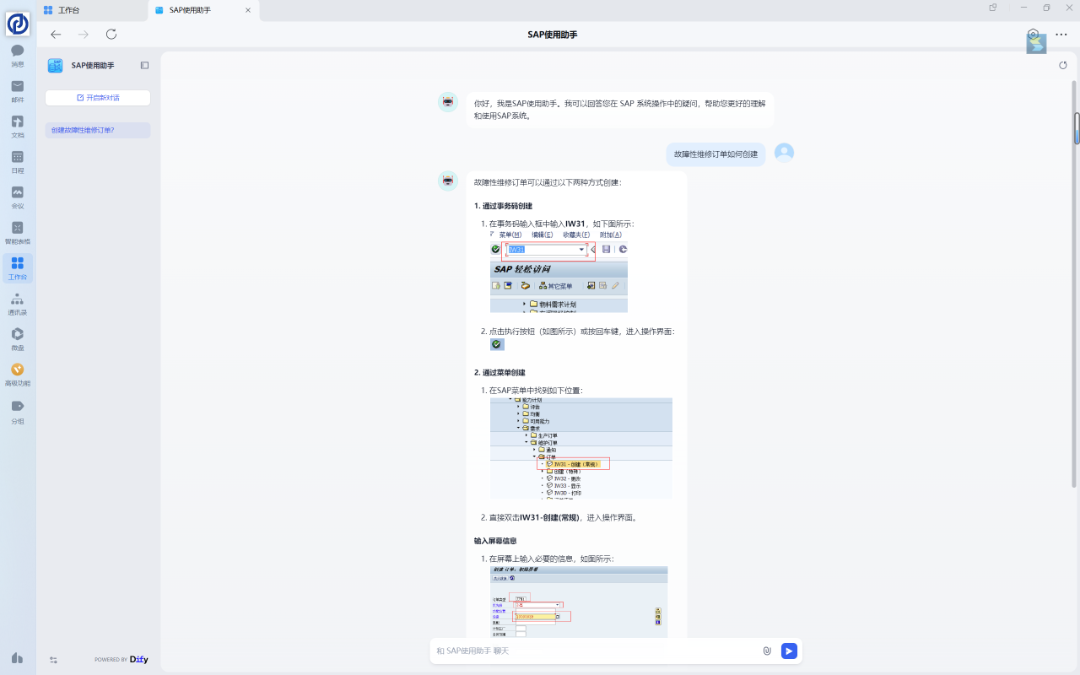Go forward with the right arrow
The image size is (1080, 675).
point(83,34)
